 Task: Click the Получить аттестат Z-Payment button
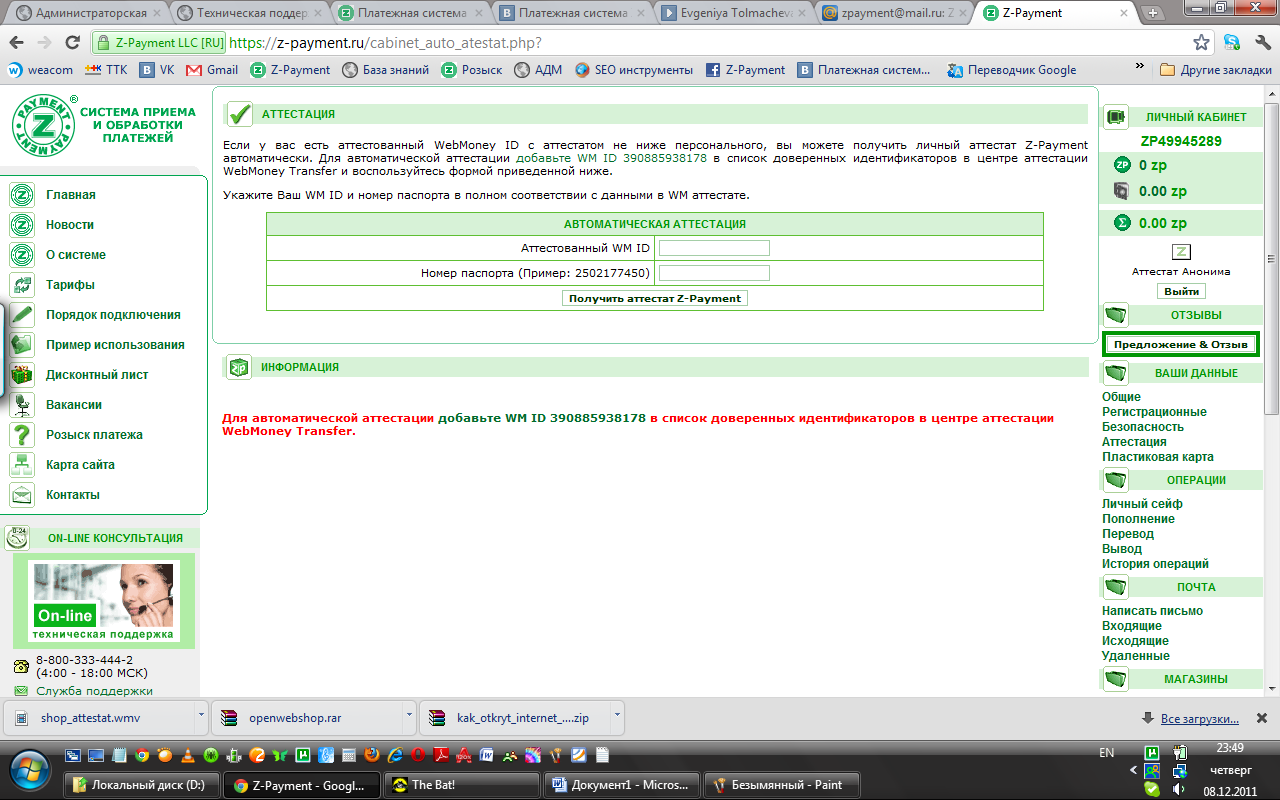(655, 298)
